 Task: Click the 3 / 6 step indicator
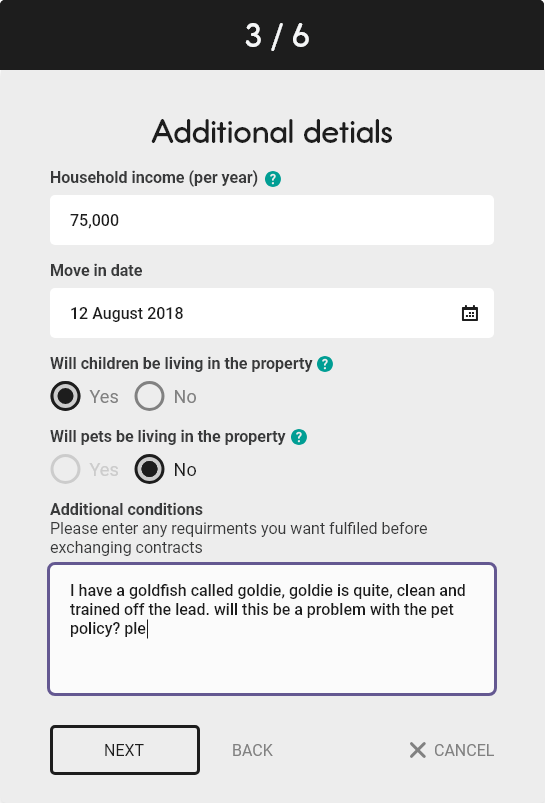coord(277,36)
